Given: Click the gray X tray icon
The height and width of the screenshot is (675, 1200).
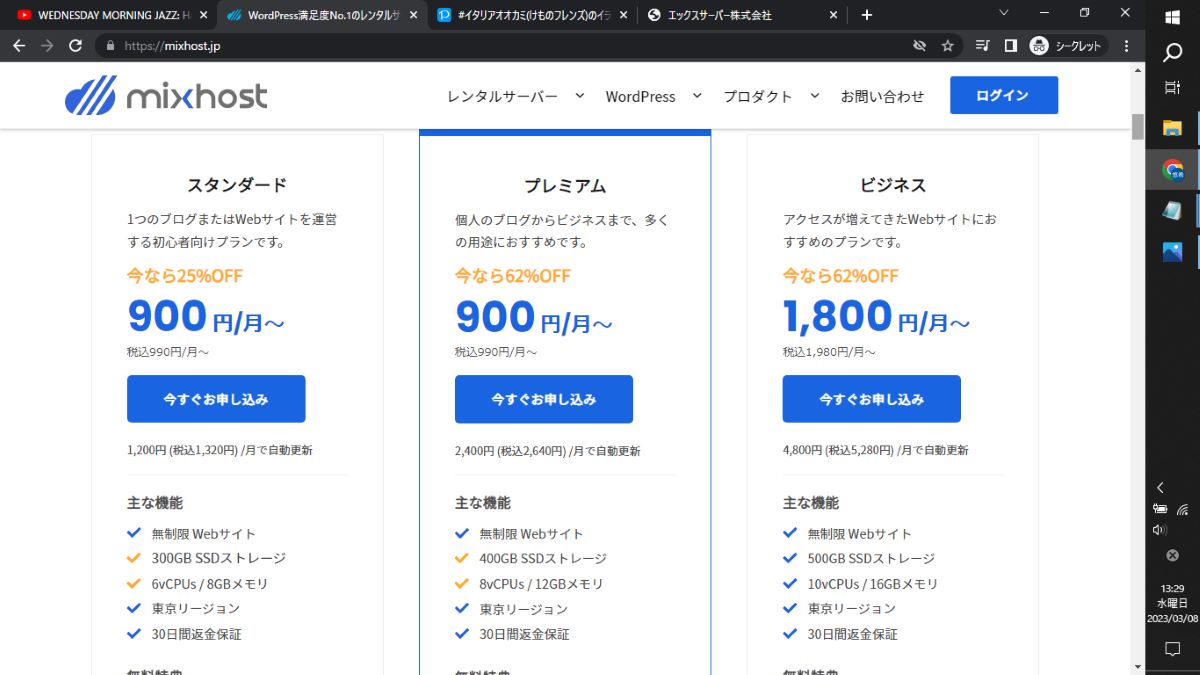Looking at the screenshot, I should (x=1173, y=555).
